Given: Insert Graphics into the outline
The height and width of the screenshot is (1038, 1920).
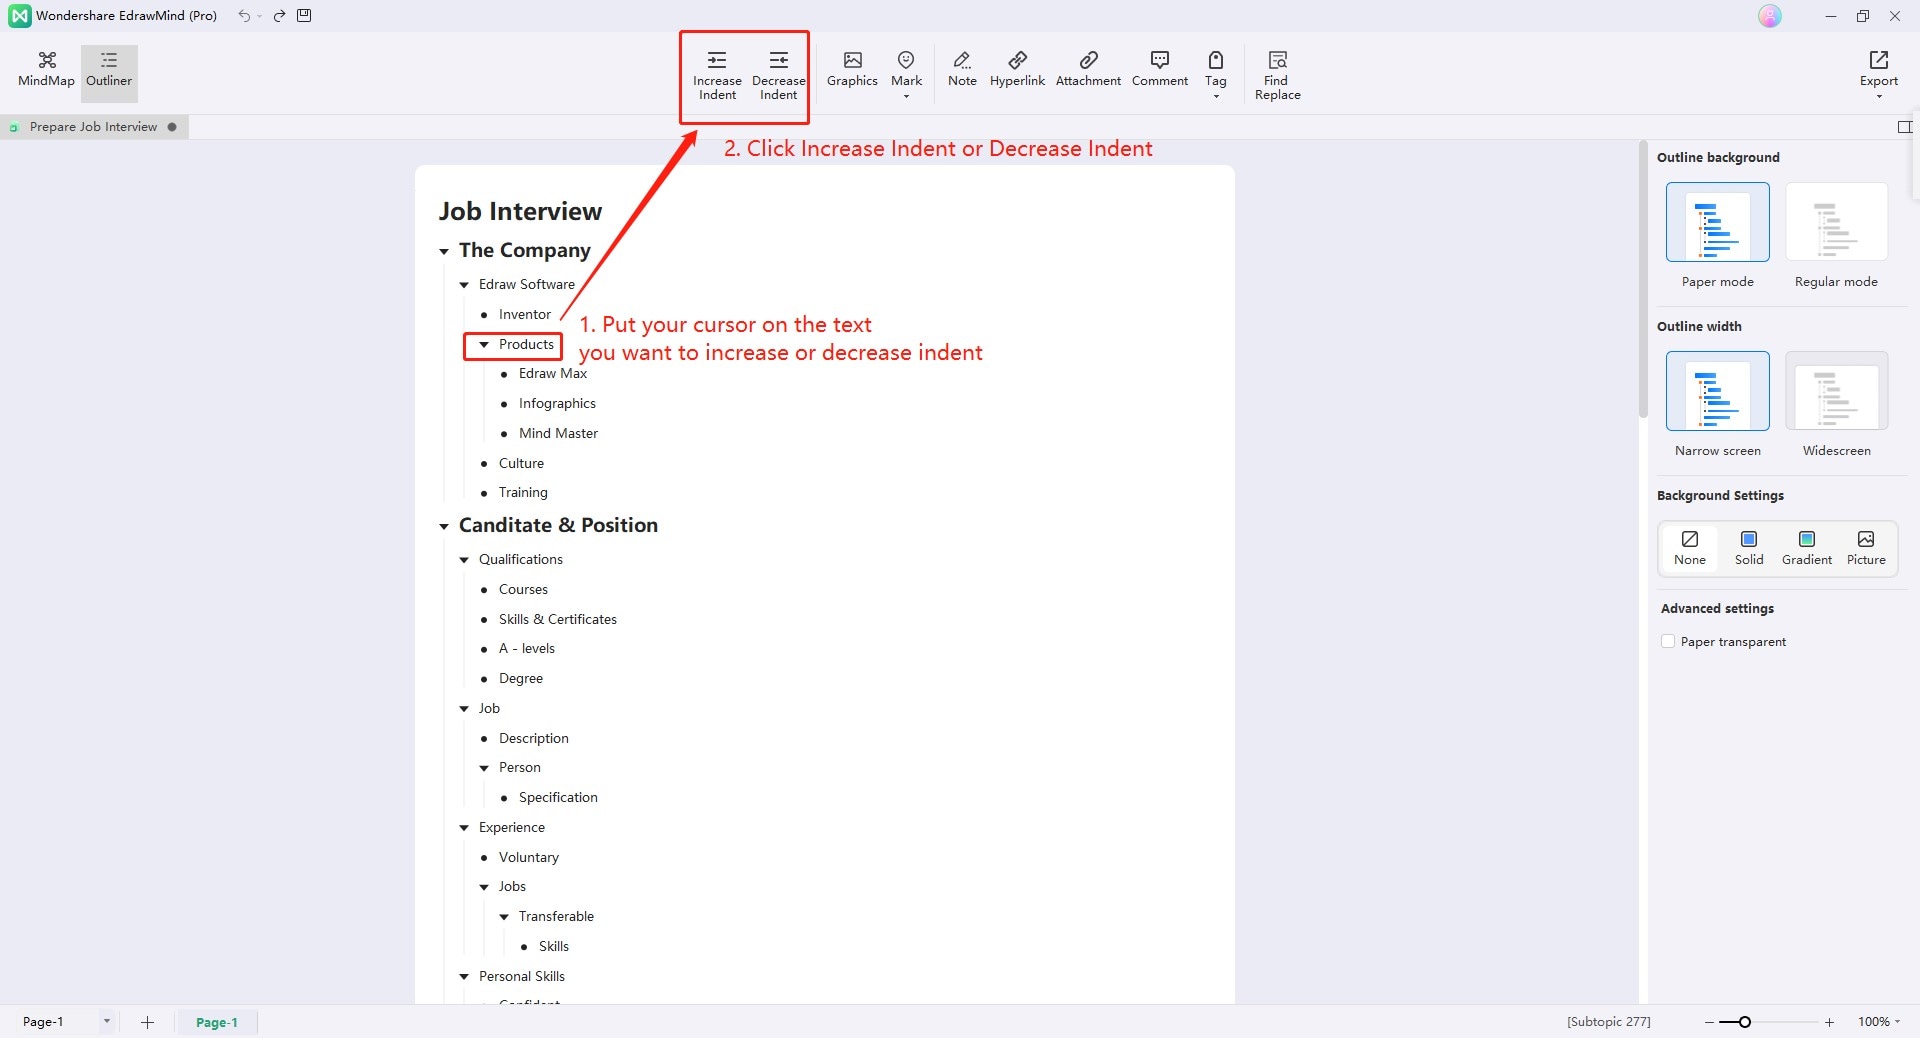Looking at the screenshot, I should coord(852,70).
